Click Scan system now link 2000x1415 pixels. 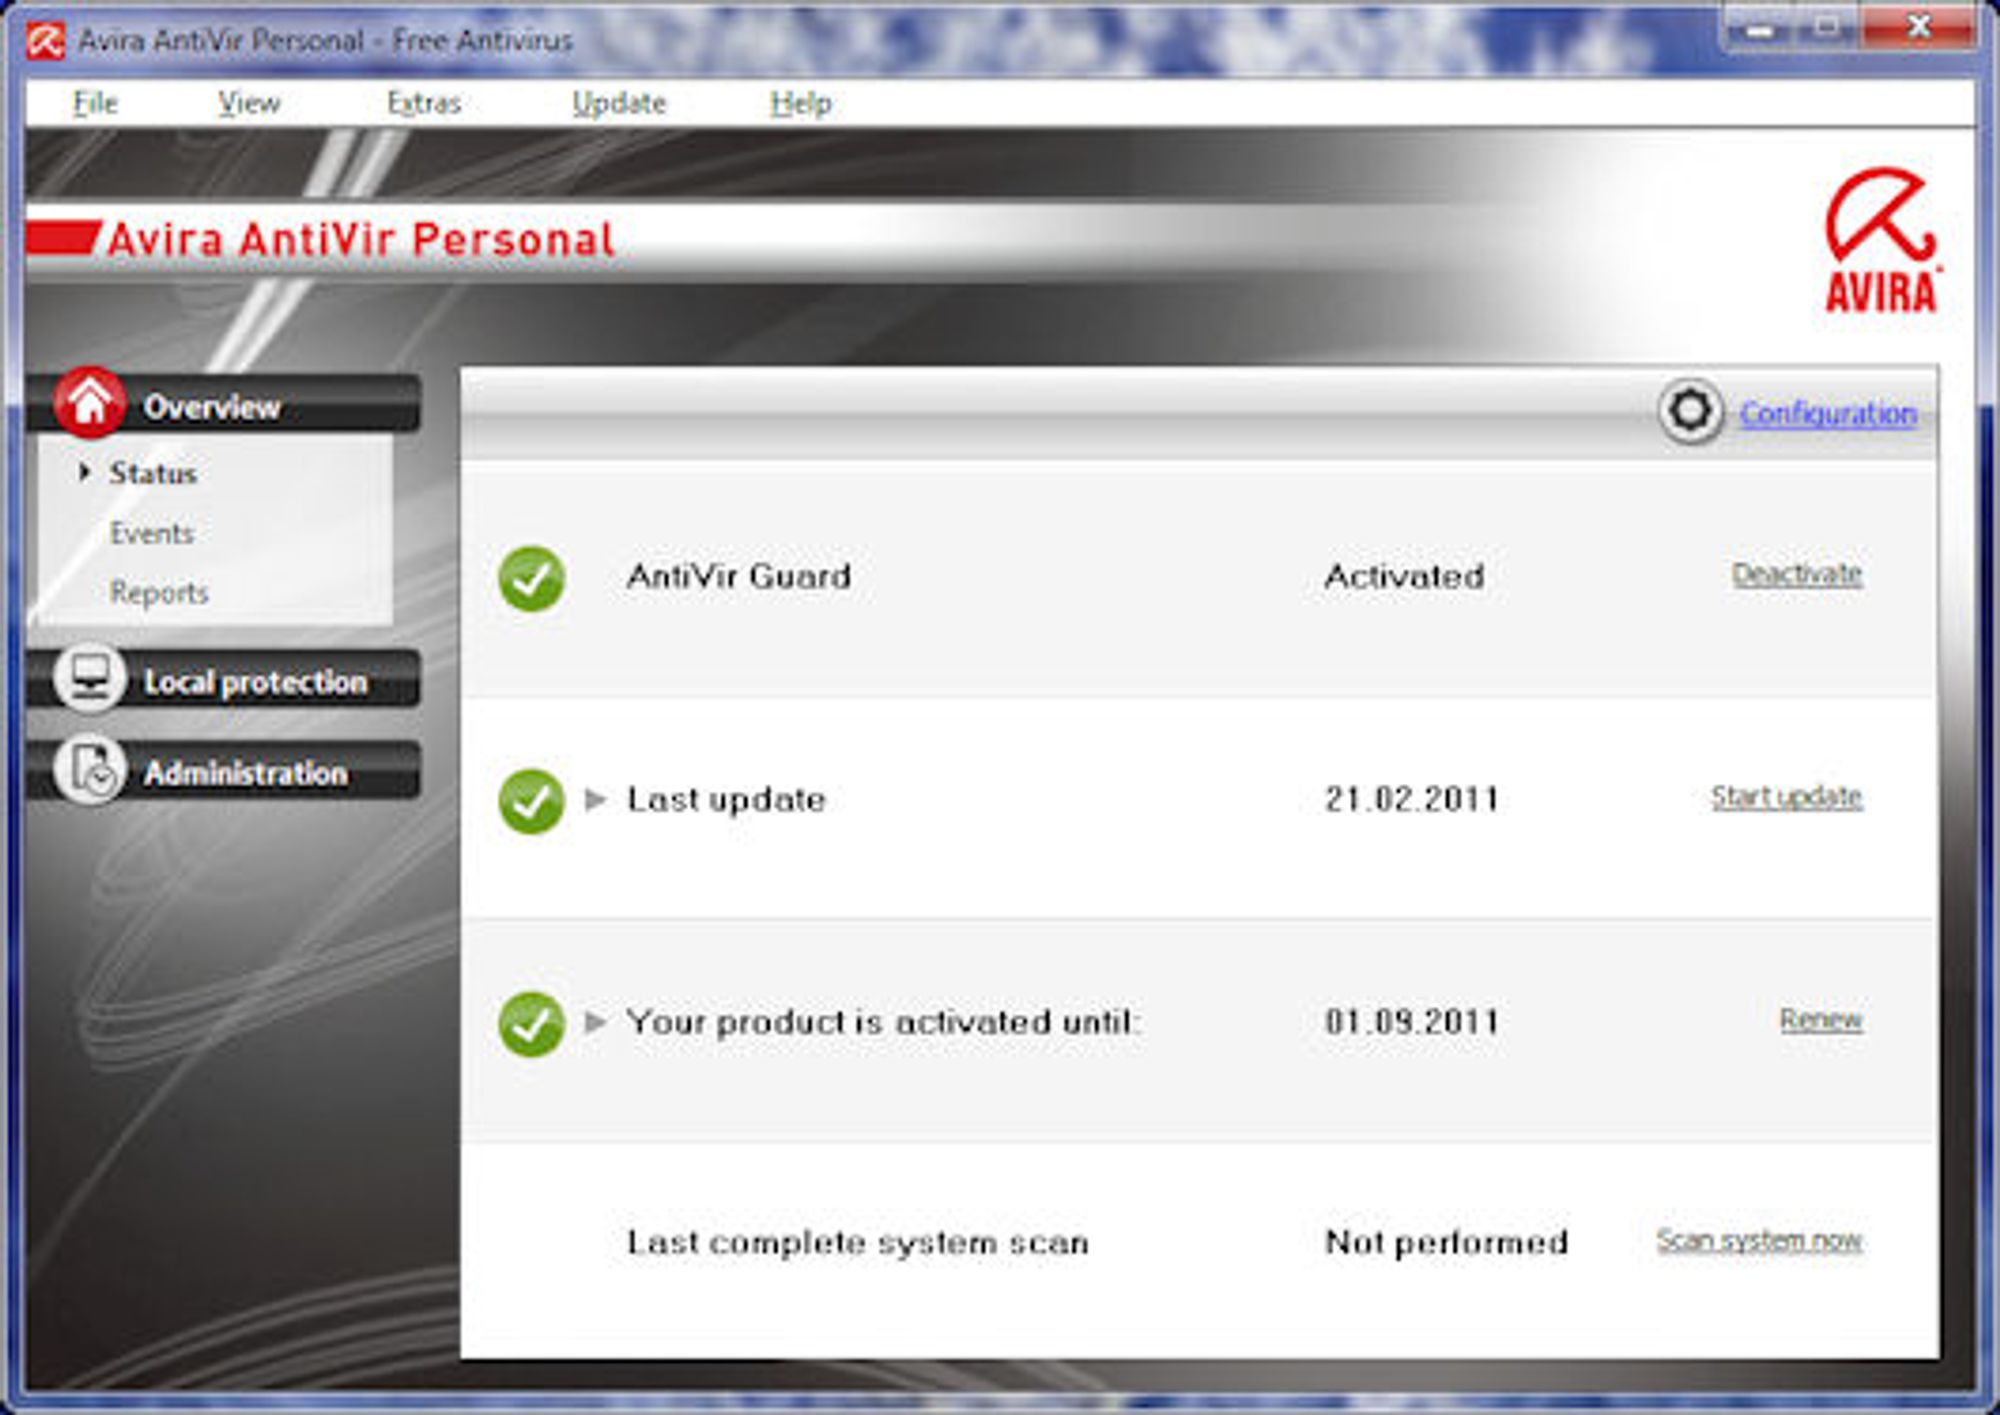point(1759,1241)
